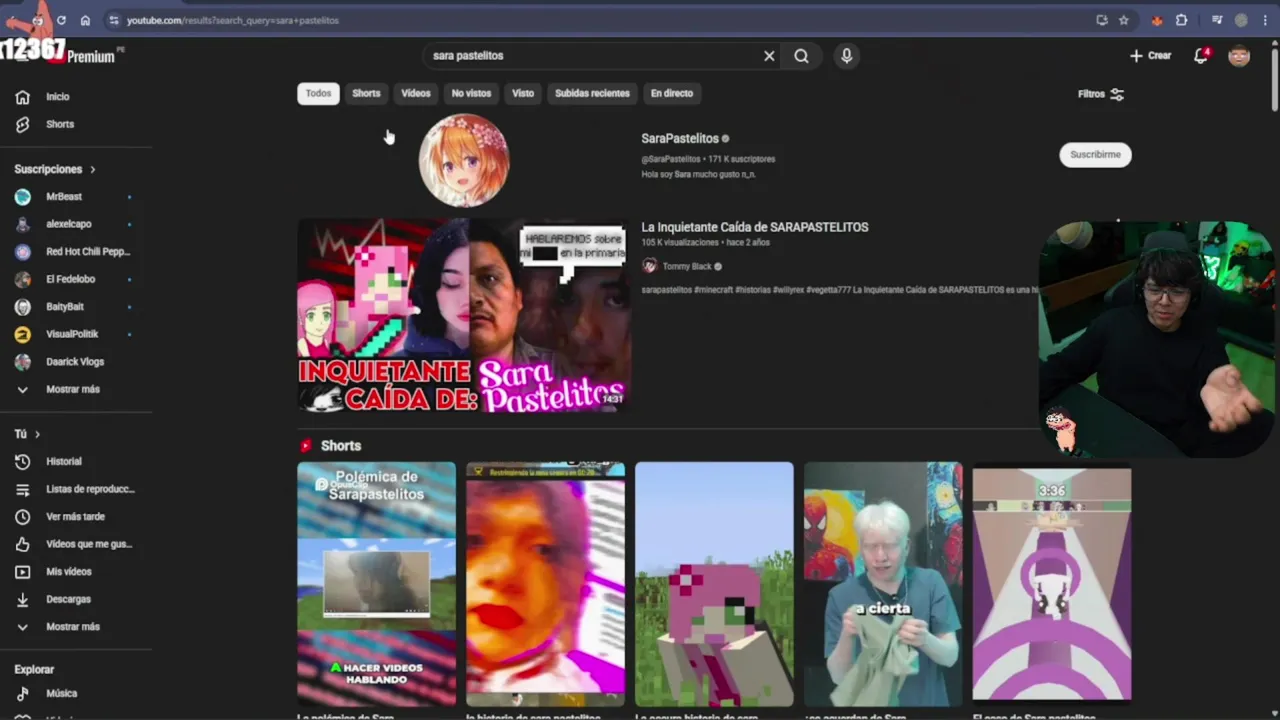Select the Shorts filter chip

(x=366, y=93)
